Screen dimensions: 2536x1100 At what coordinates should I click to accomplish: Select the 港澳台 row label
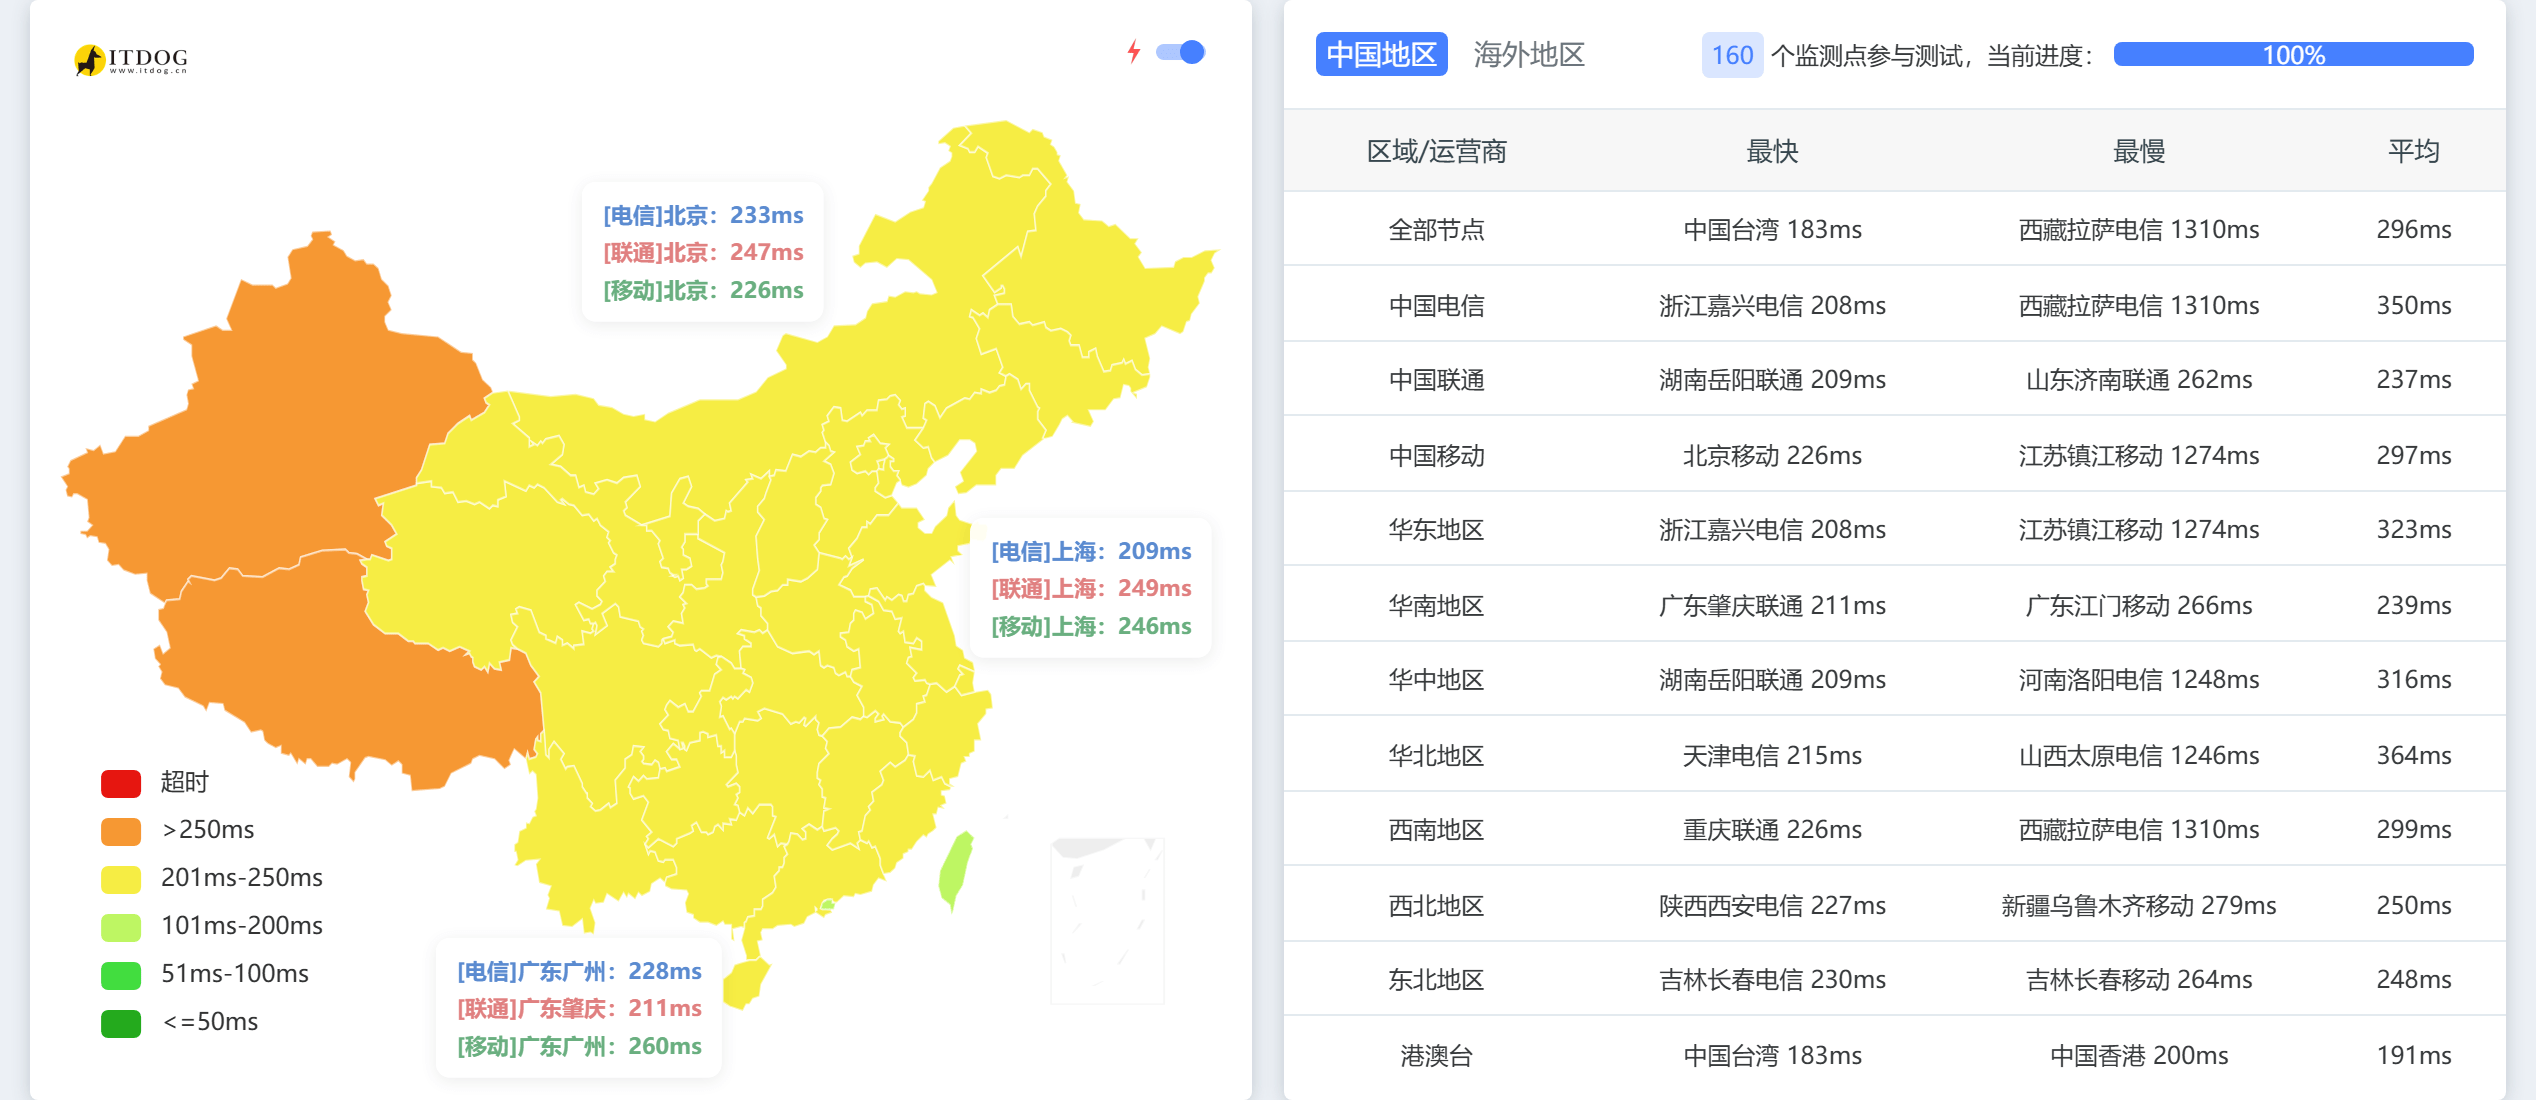click(x=1436, y=1055)
